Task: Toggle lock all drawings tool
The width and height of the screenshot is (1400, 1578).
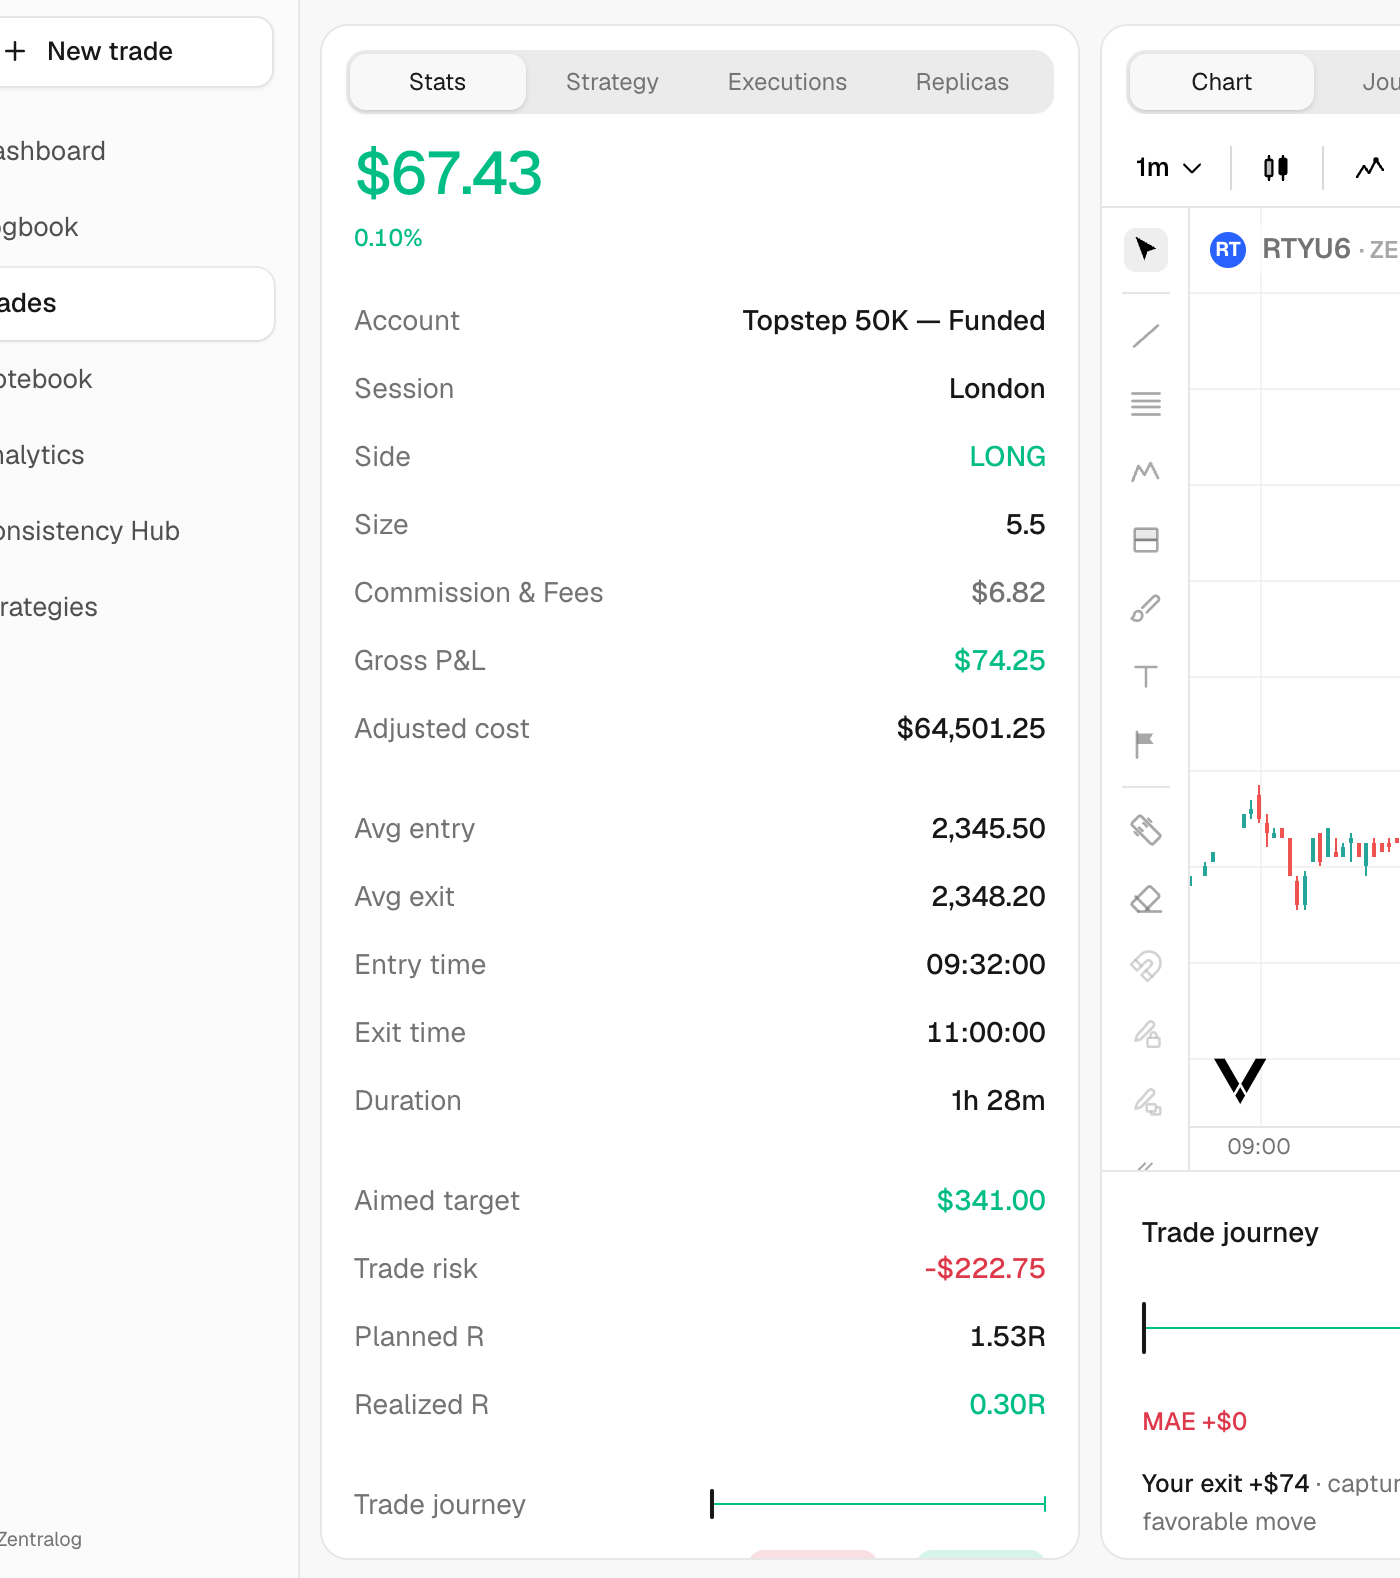Action: [1146, 1034]
